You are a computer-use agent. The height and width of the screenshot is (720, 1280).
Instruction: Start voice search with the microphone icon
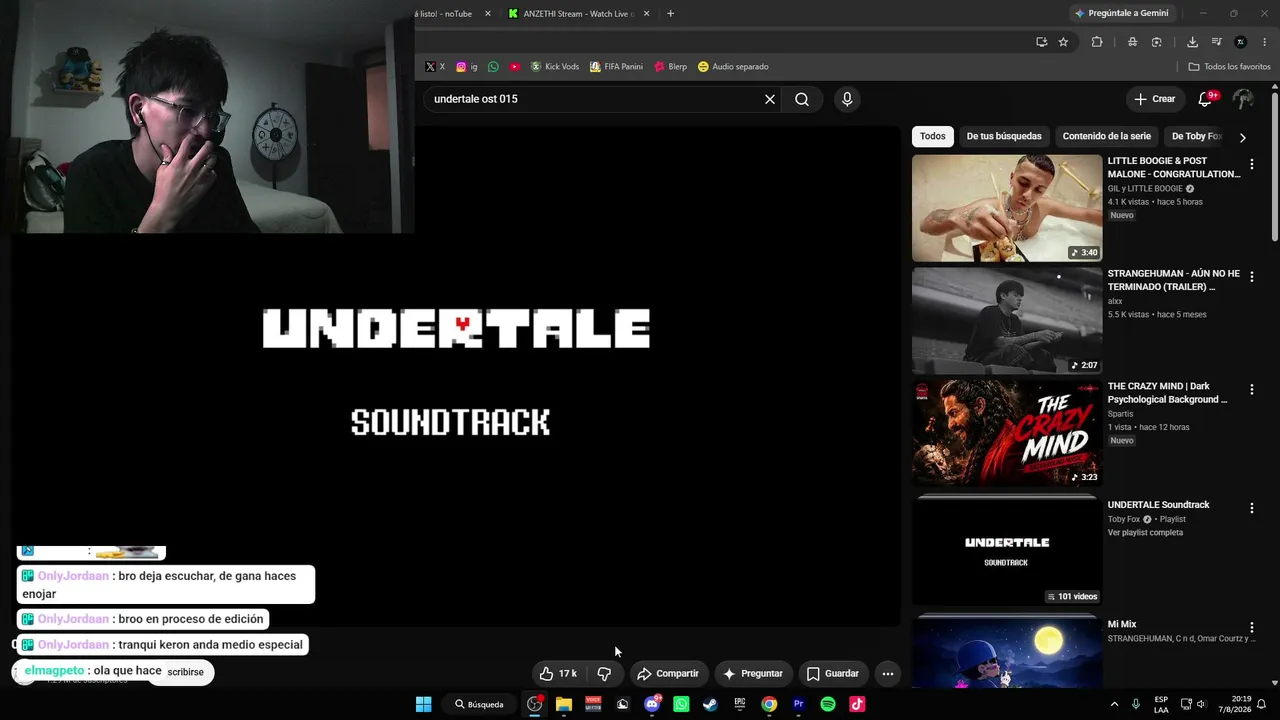pyautogui.click(x=847, y=99)
